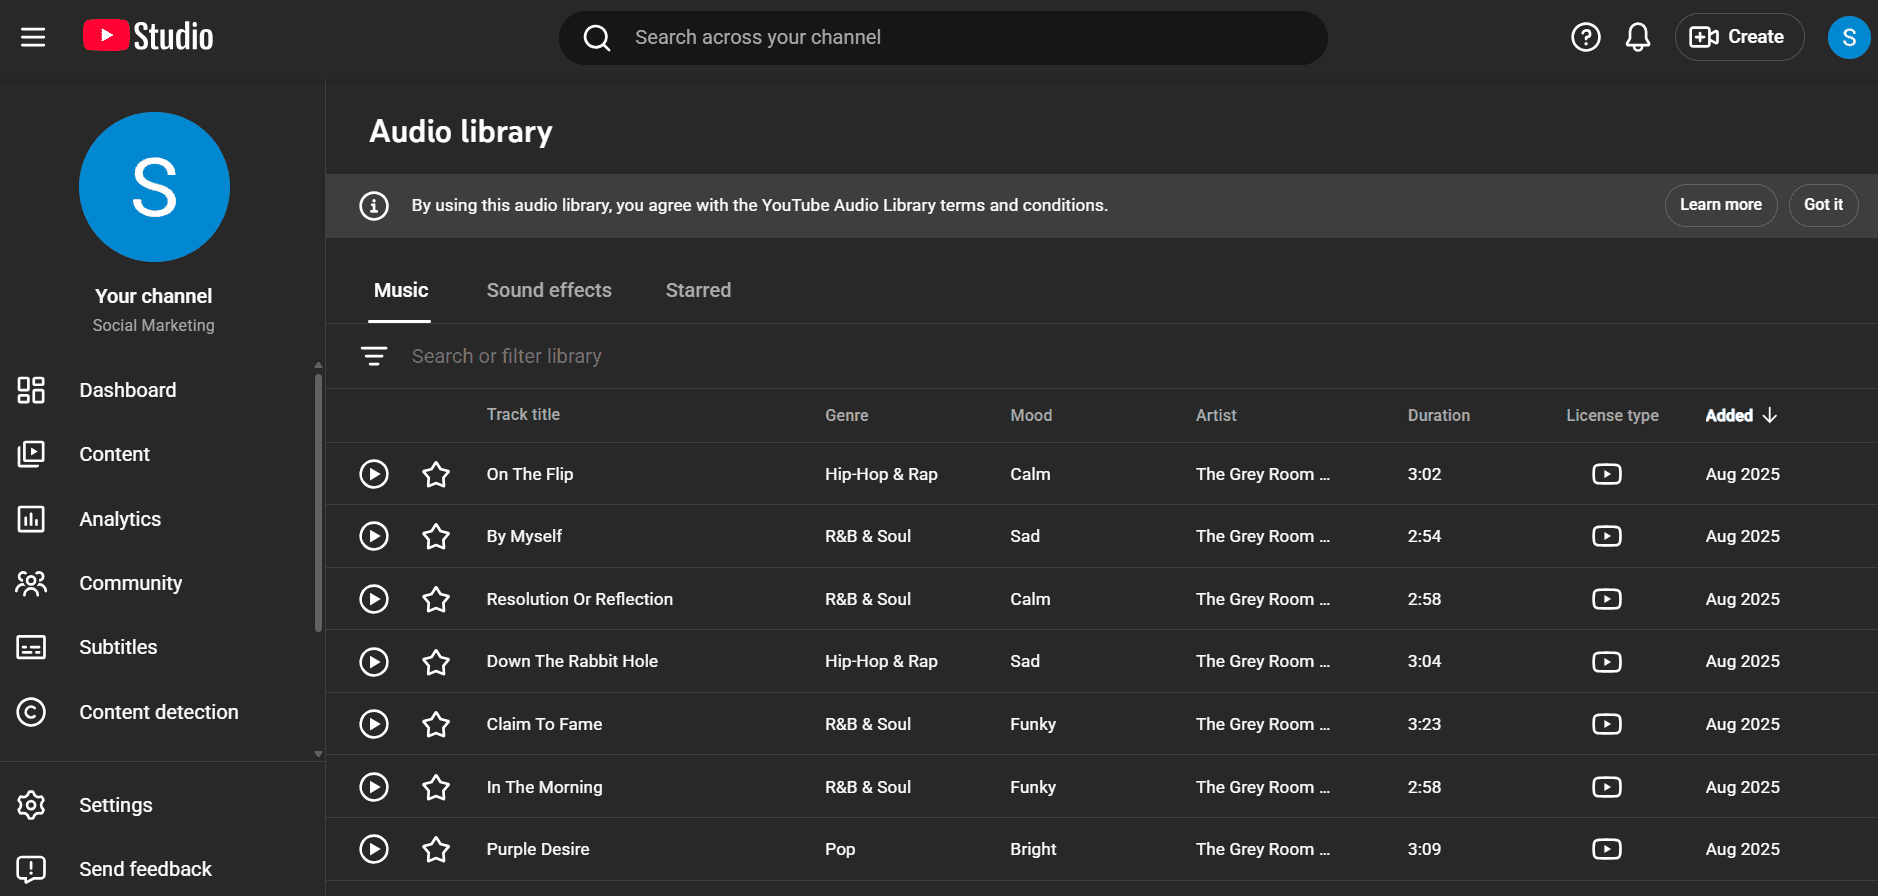Screen dimensions: 1878x896
Task: Open the Help question mark icon
Action: pos(1585,37)
